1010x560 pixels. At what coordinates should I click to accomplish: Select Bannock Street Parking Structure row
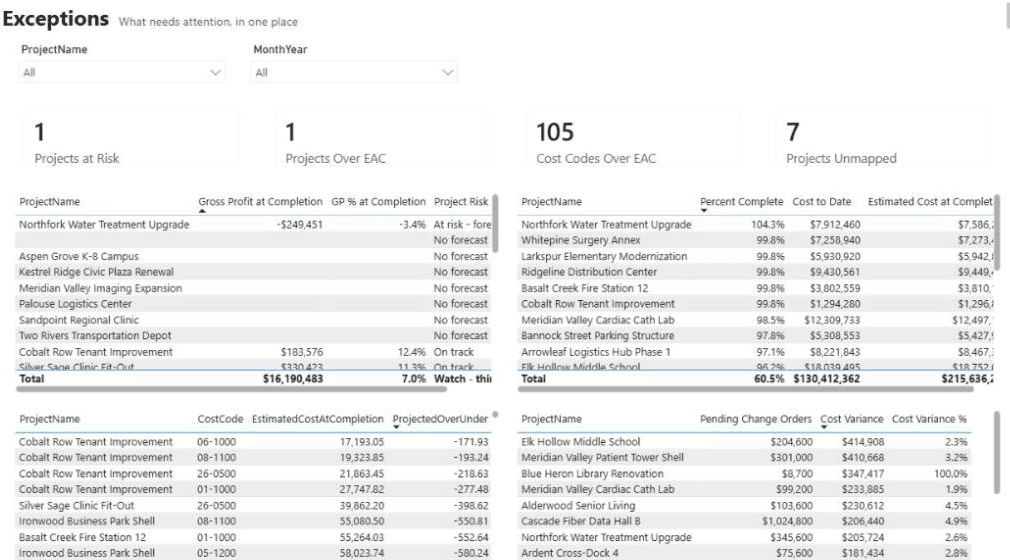(x=756, y=336)
